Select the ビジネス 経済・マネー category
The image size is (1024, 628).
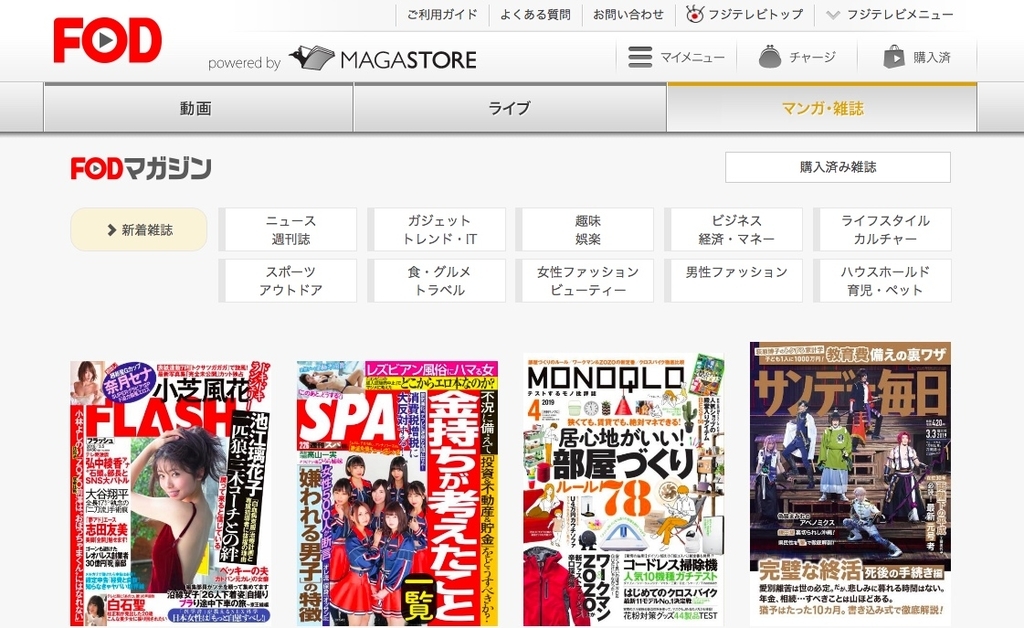pos(734,230)
